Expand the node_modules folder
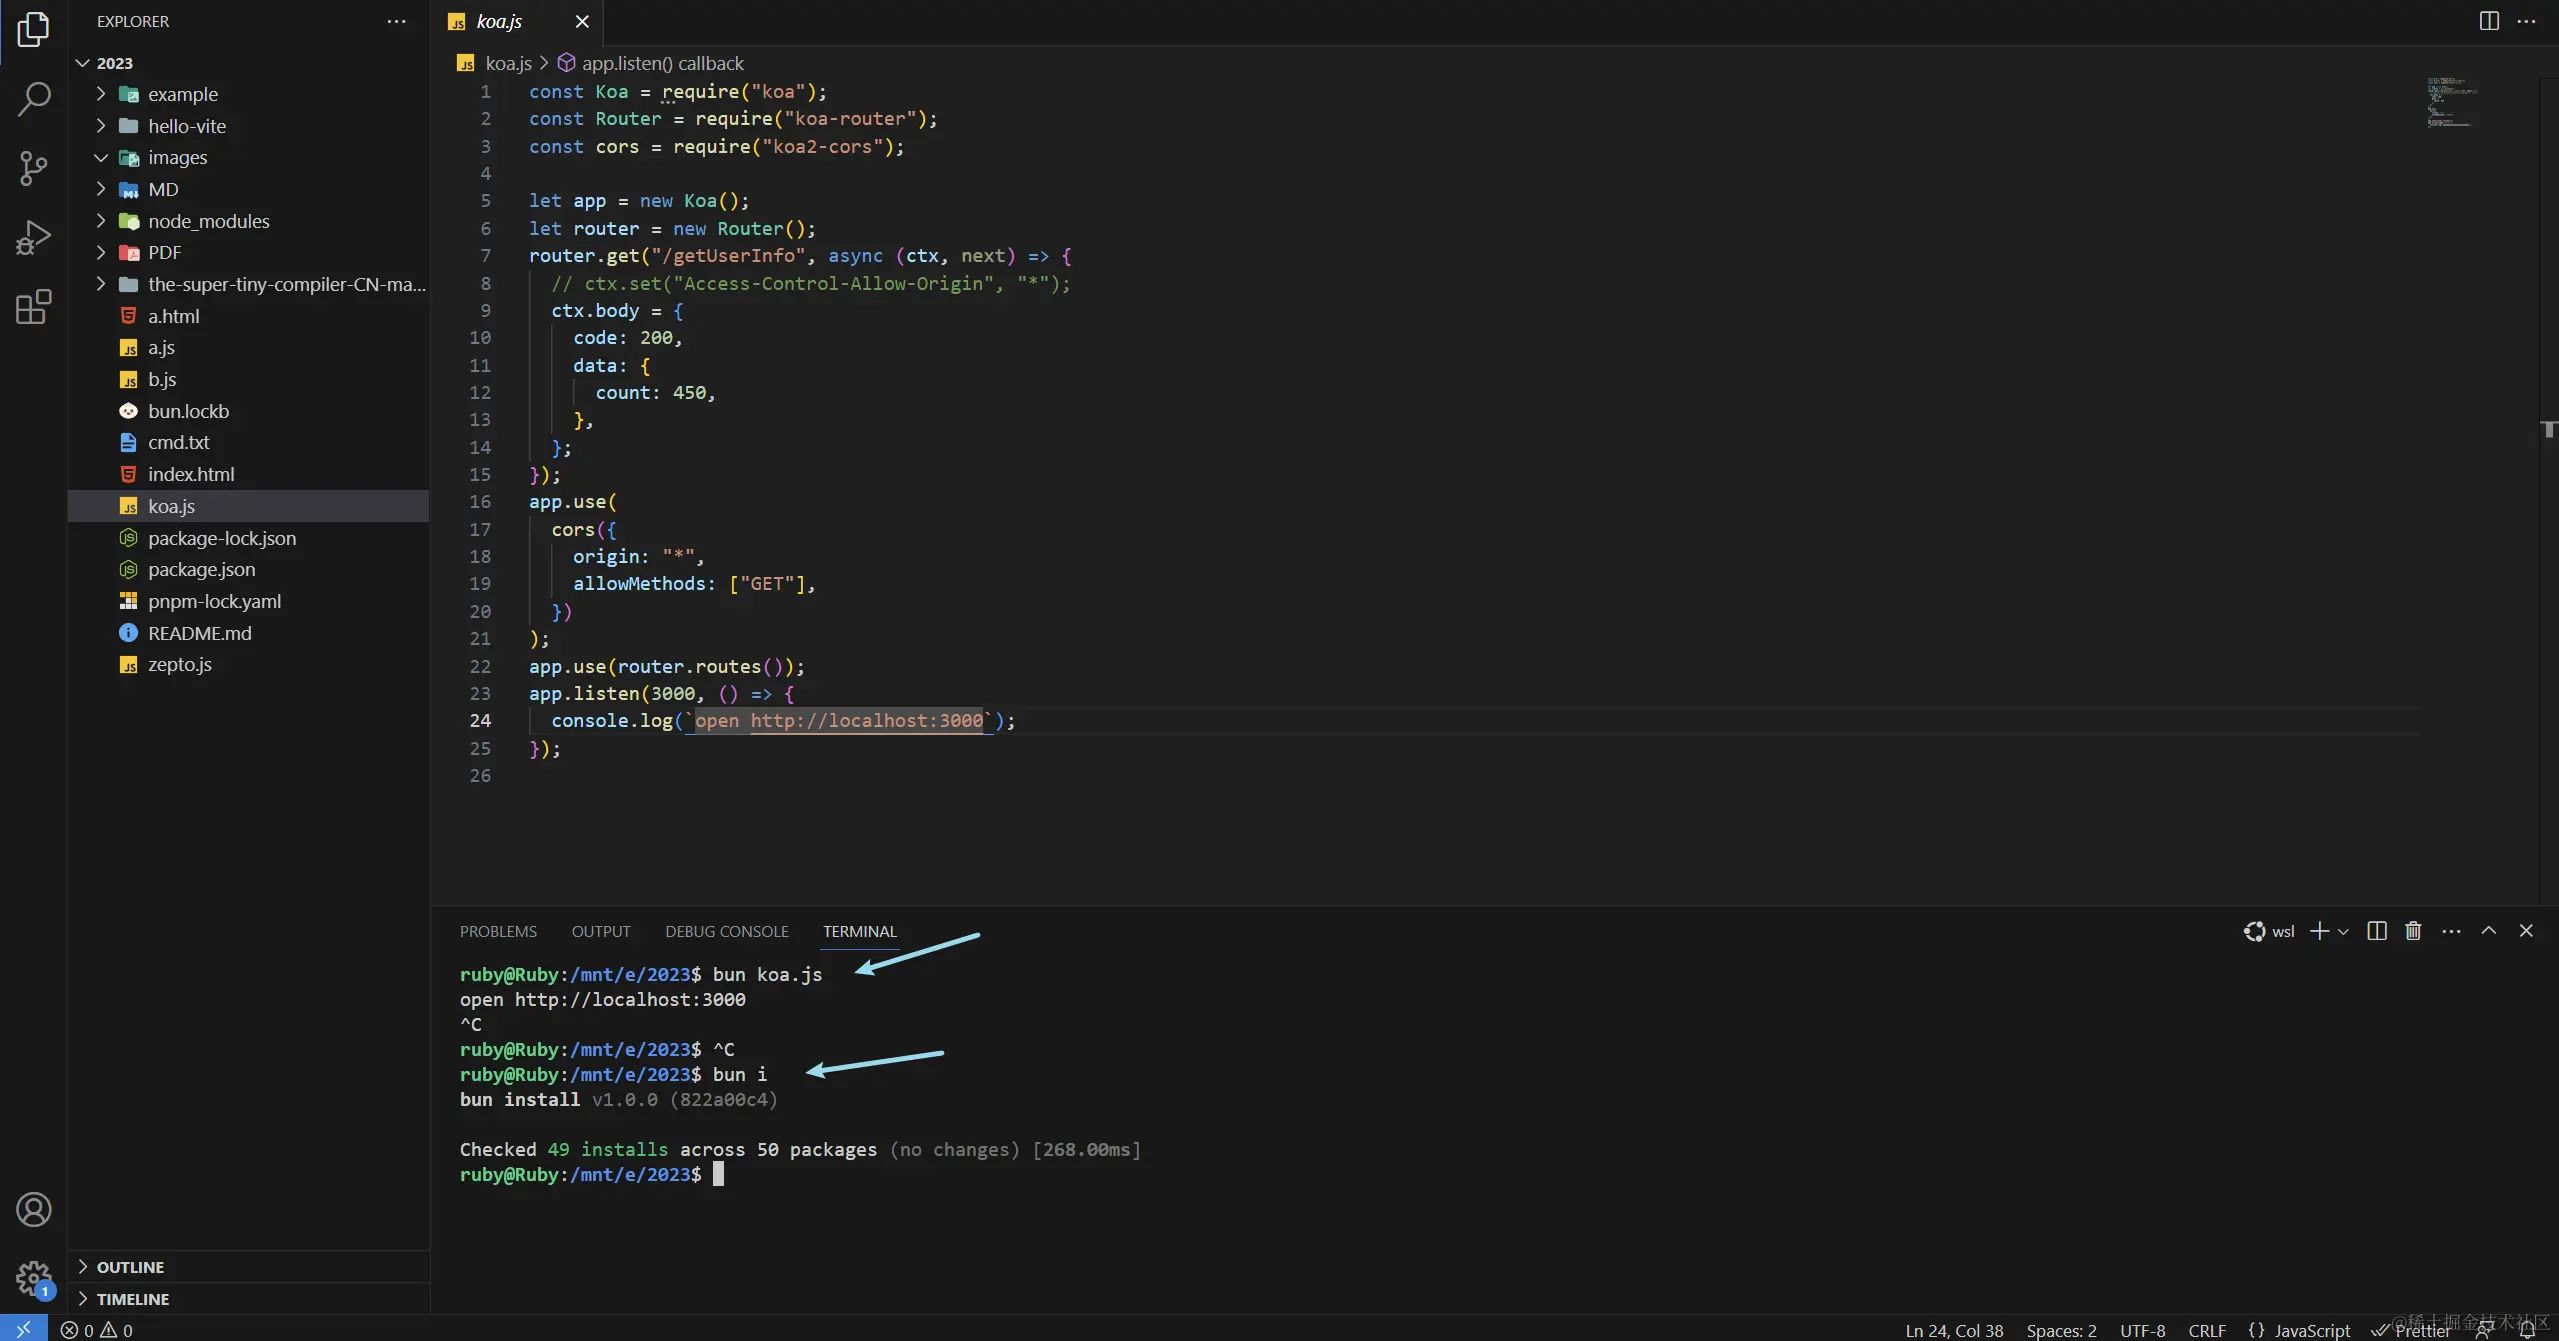 (208, 221)
